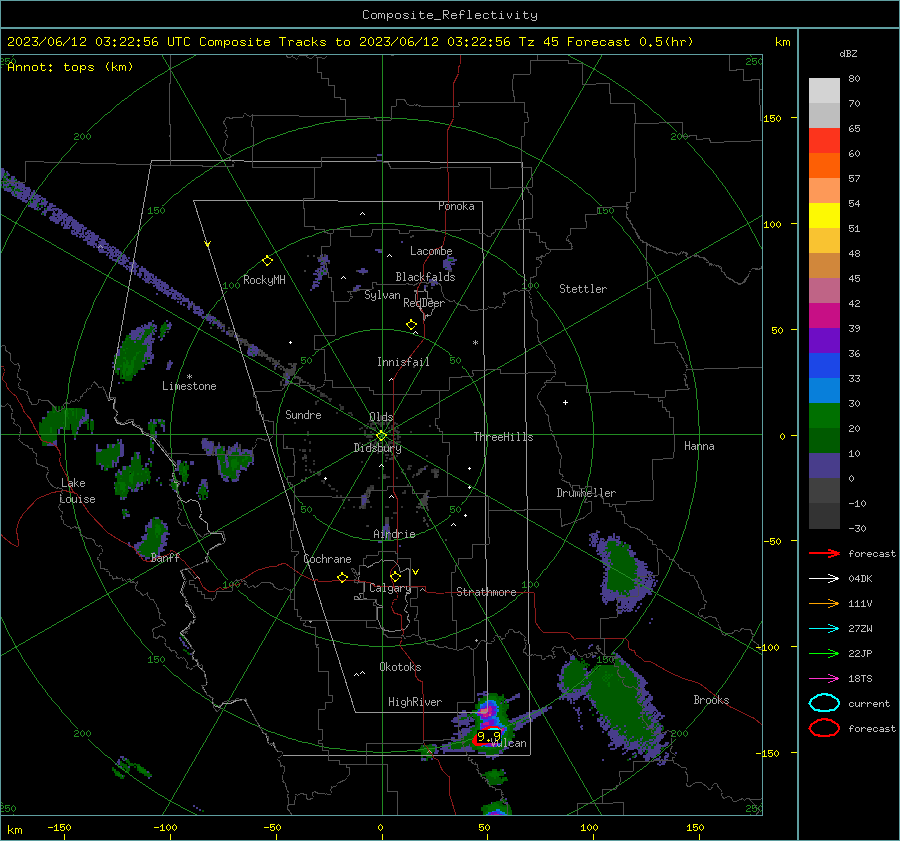The image size is (900, 841).
Task: Click the Didsbury map label
Action: pyautogui.click(x=377, y=447)
